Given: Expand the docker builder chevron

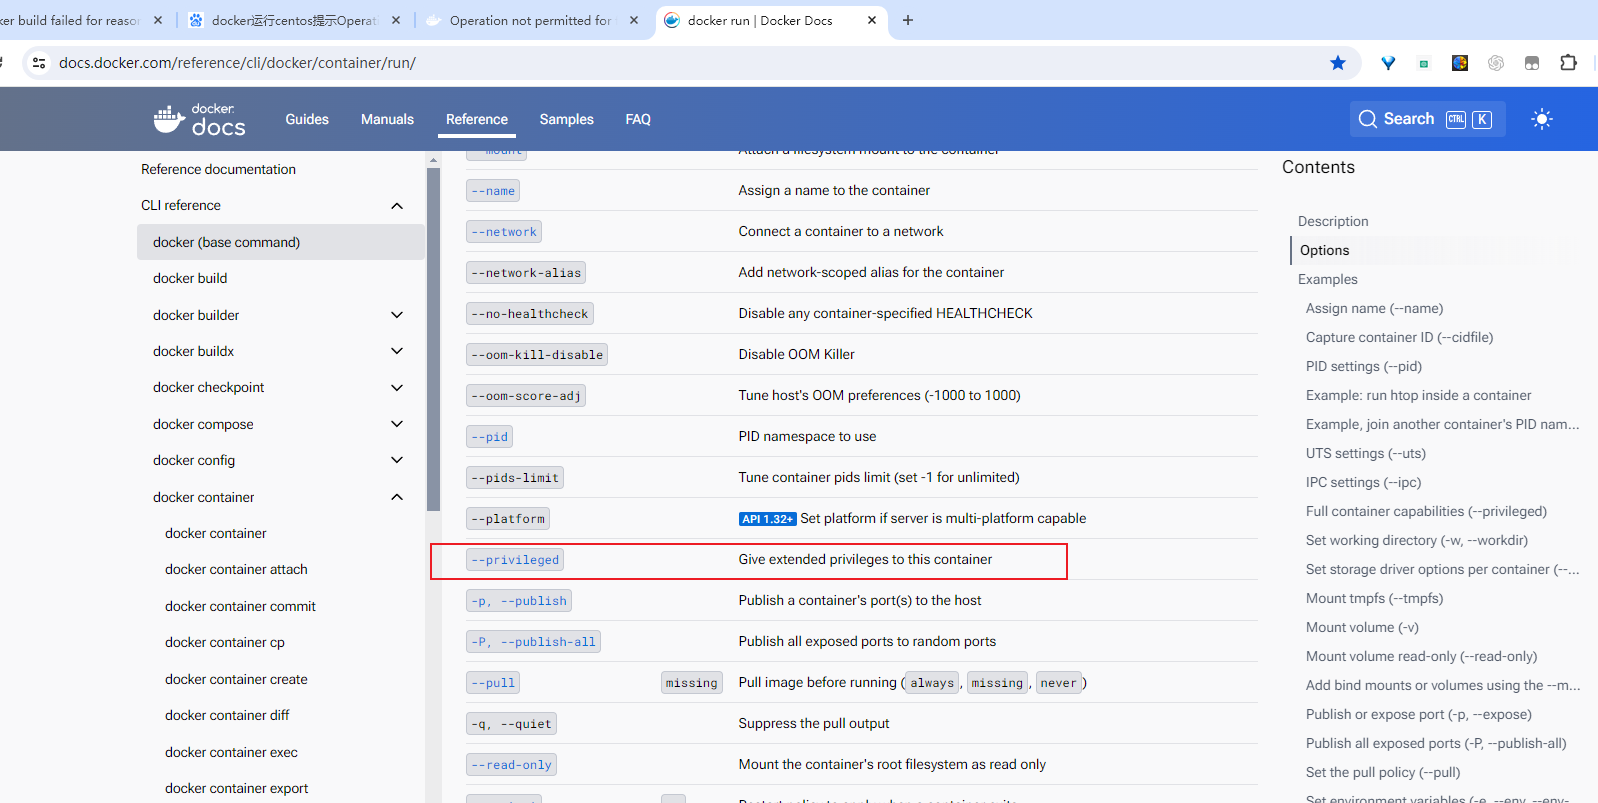Looking at the screenshot, I should [397, 315].
